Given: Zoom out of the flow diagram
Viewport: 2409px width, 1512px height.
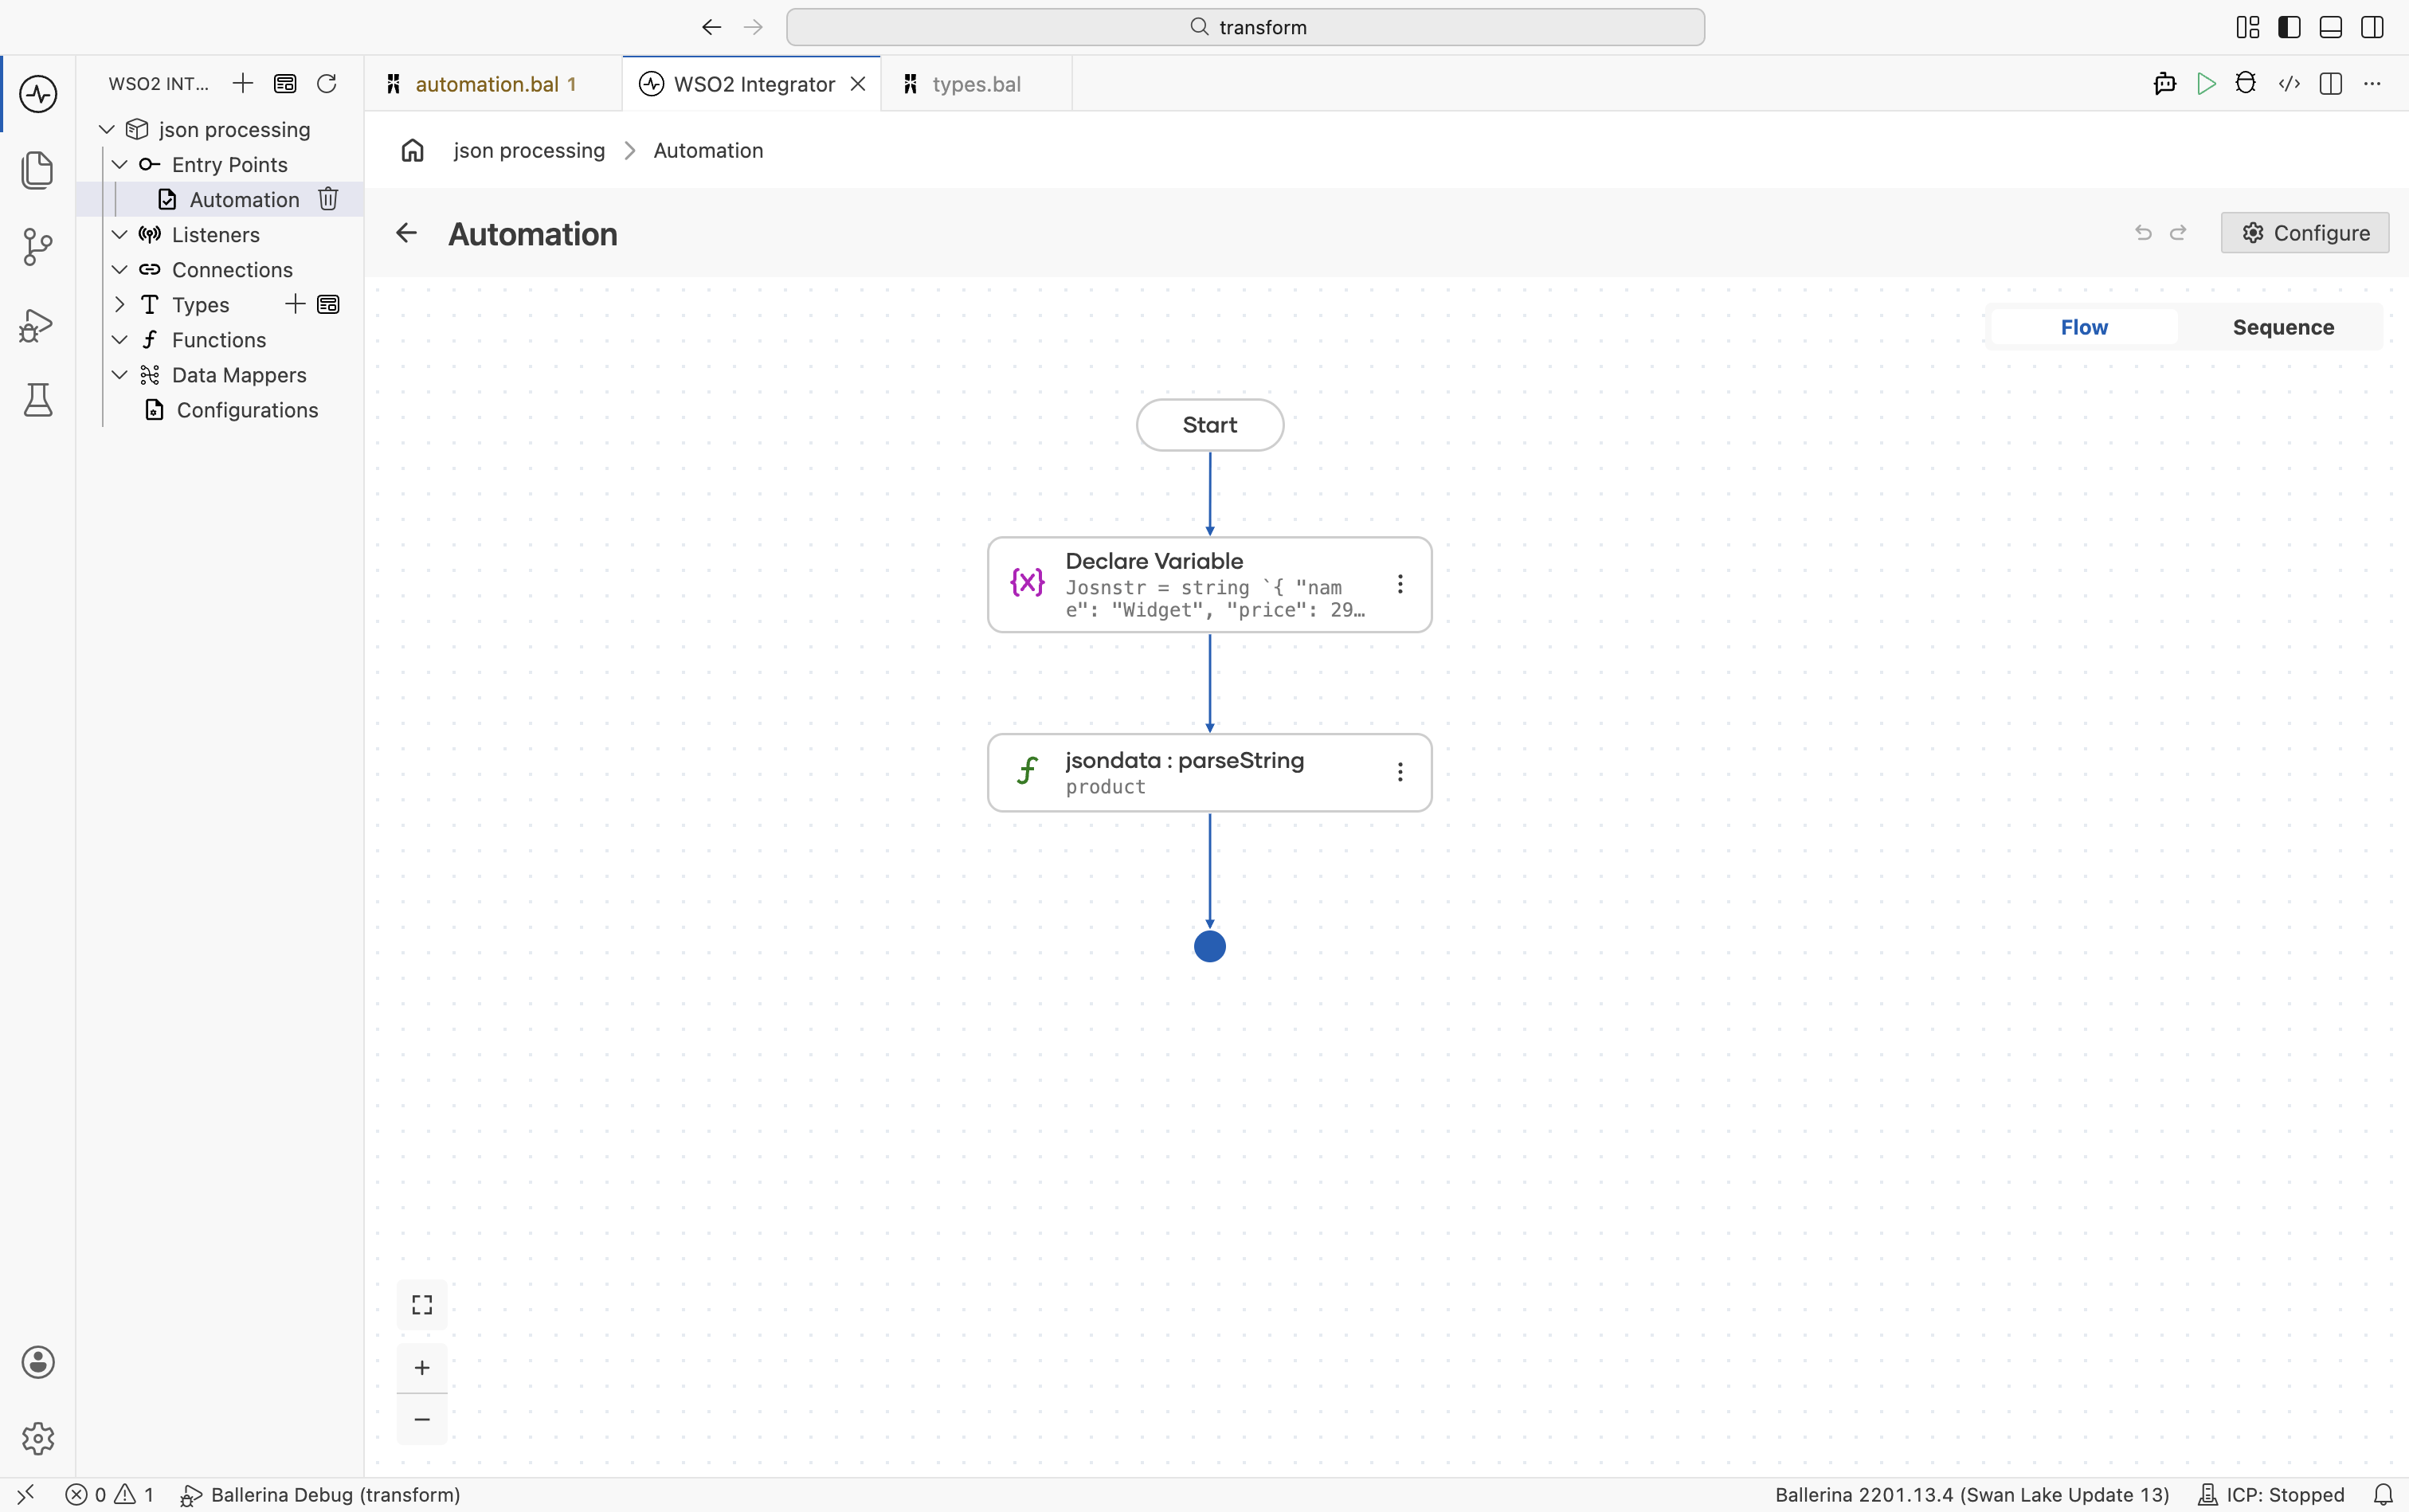Looking at the screenshot, I should (x=422, y=1419).
